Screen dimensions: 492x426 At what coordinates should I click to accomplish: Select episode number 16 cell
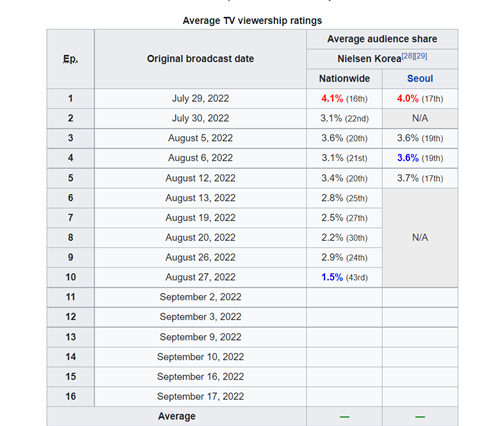click(x=70, y=396)
